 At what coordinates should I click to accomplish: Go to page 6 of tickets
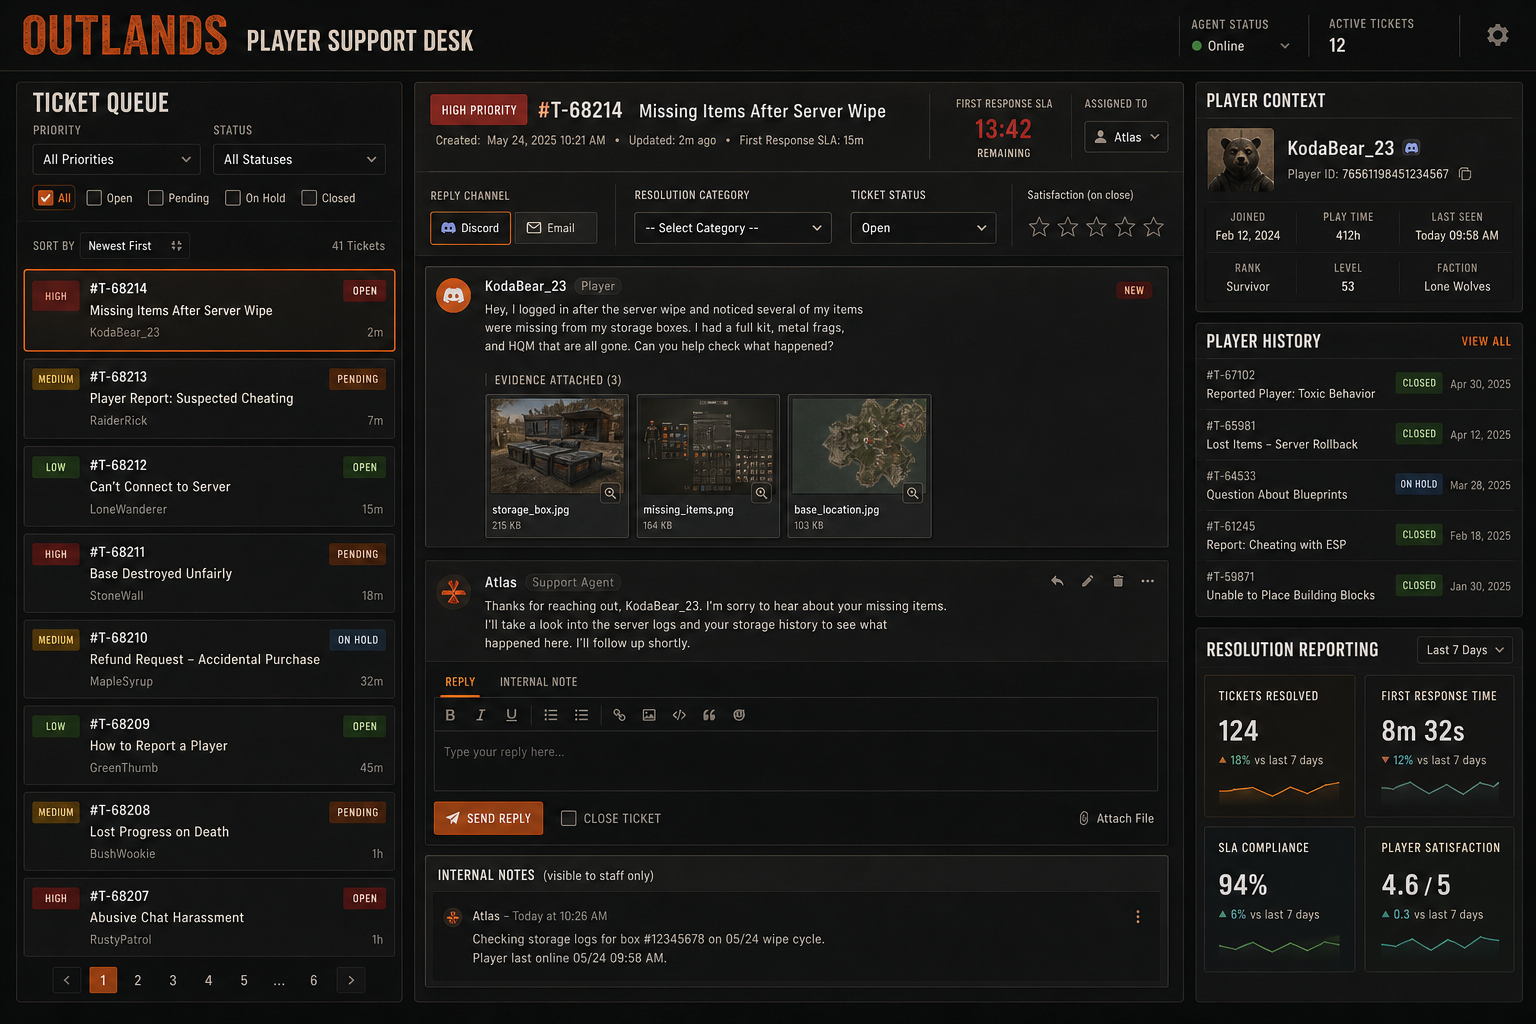314,980
